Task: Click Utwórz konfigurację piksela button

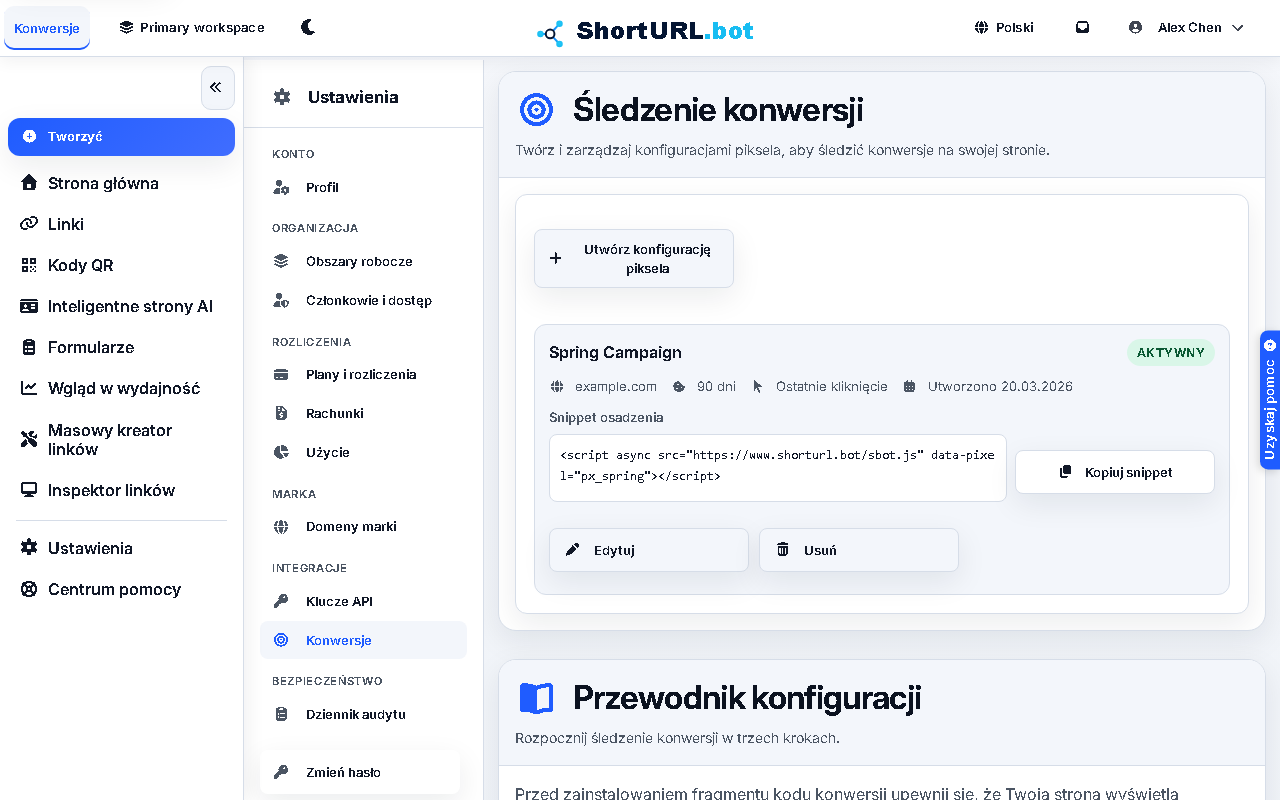Action: click(634, 258)
